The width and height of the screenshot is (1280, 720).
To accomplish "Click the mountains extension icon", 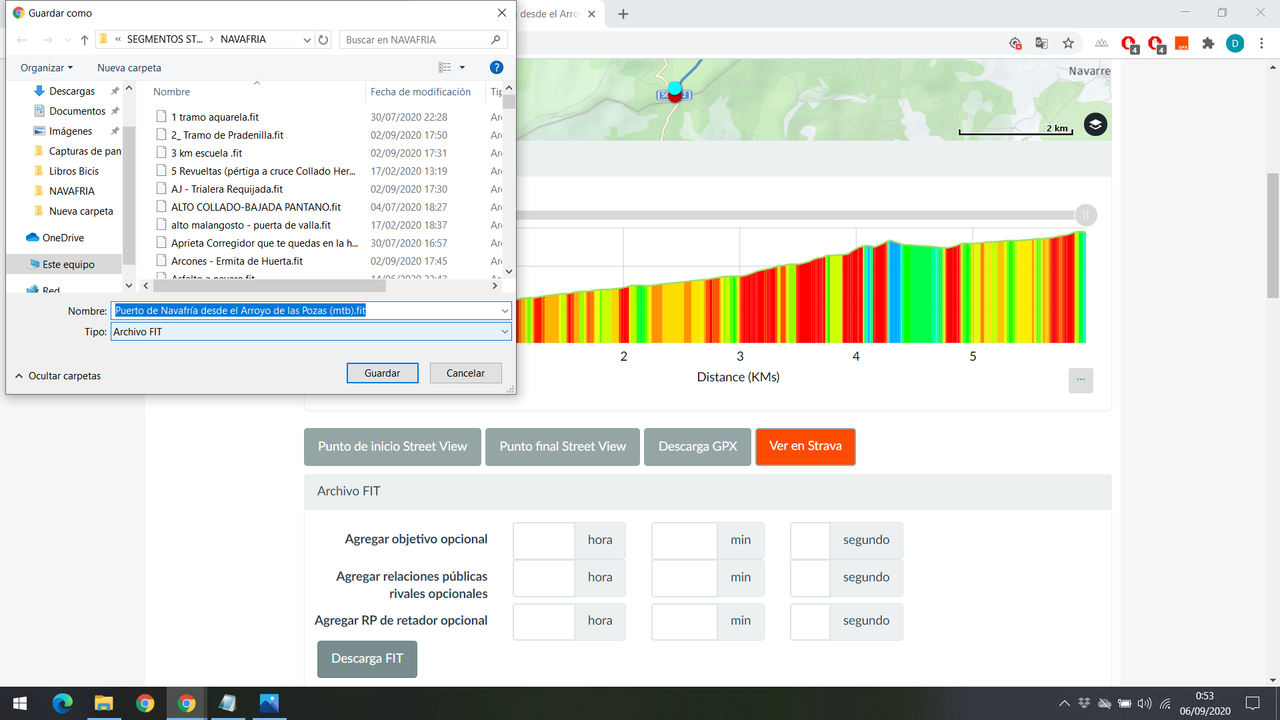I will coord(1101,43).
